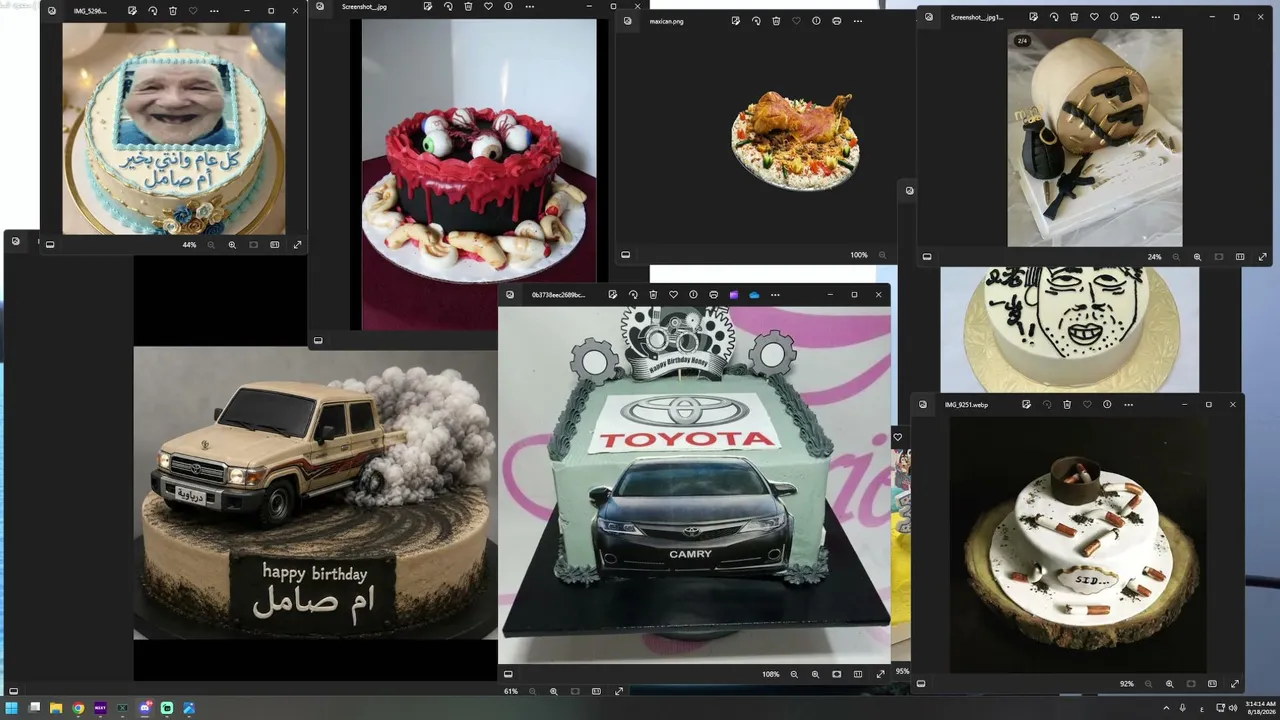
Task: Click the OneDrive icon in the Toyota cake window
Action: 754,295
